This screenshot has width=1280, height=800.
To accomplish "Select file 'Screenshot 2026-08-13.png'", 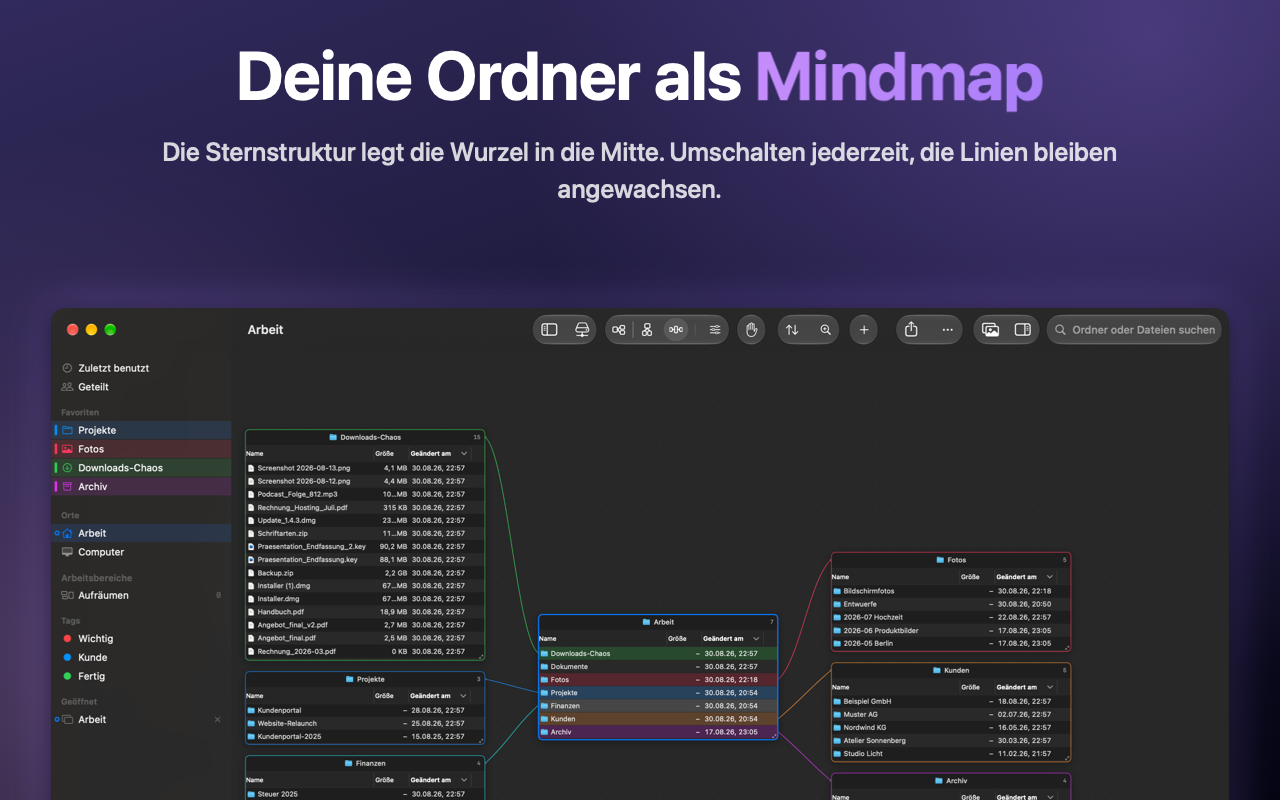I will (x=365, y=468).
